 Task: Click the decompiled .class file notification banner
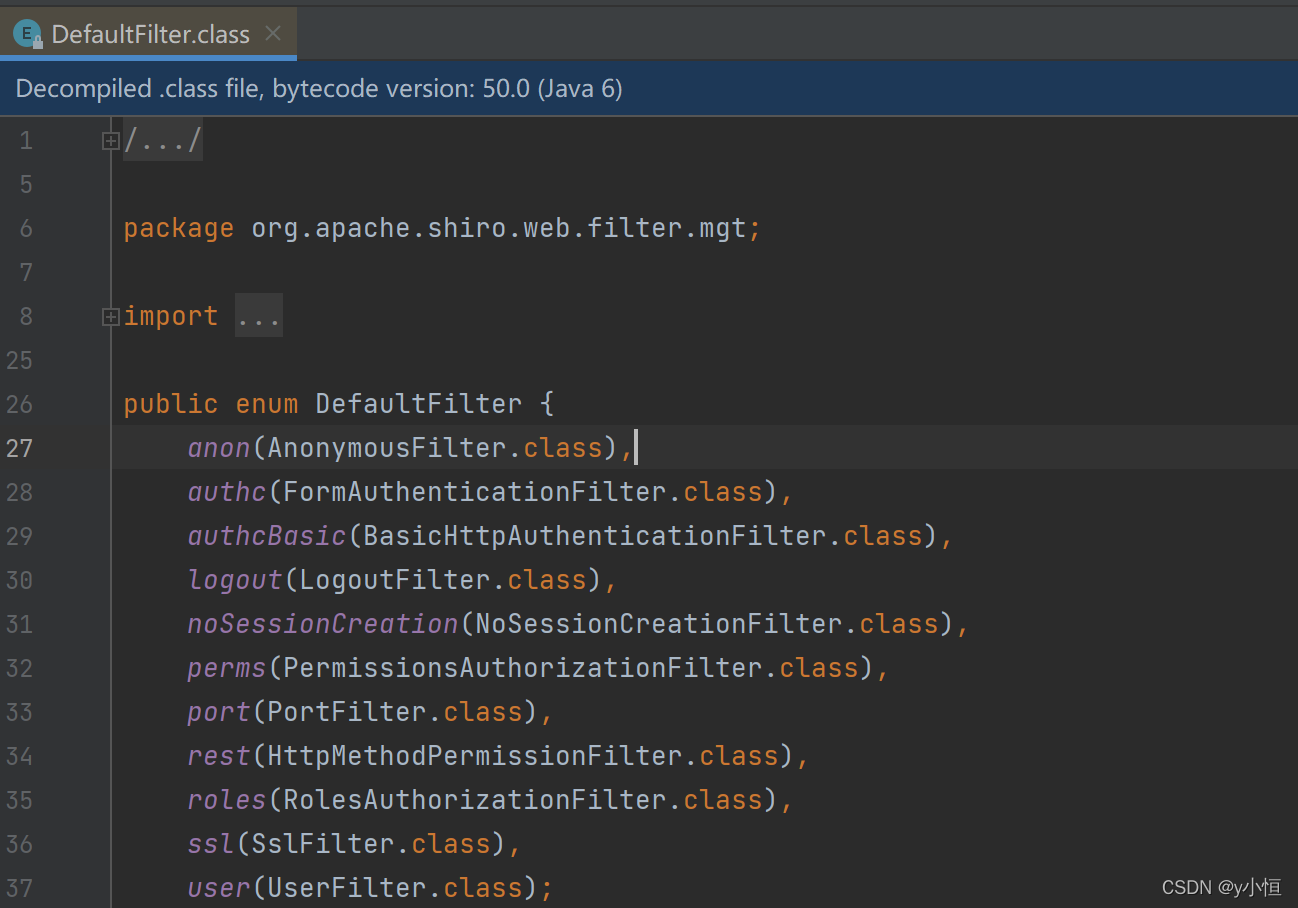(649, 89)
